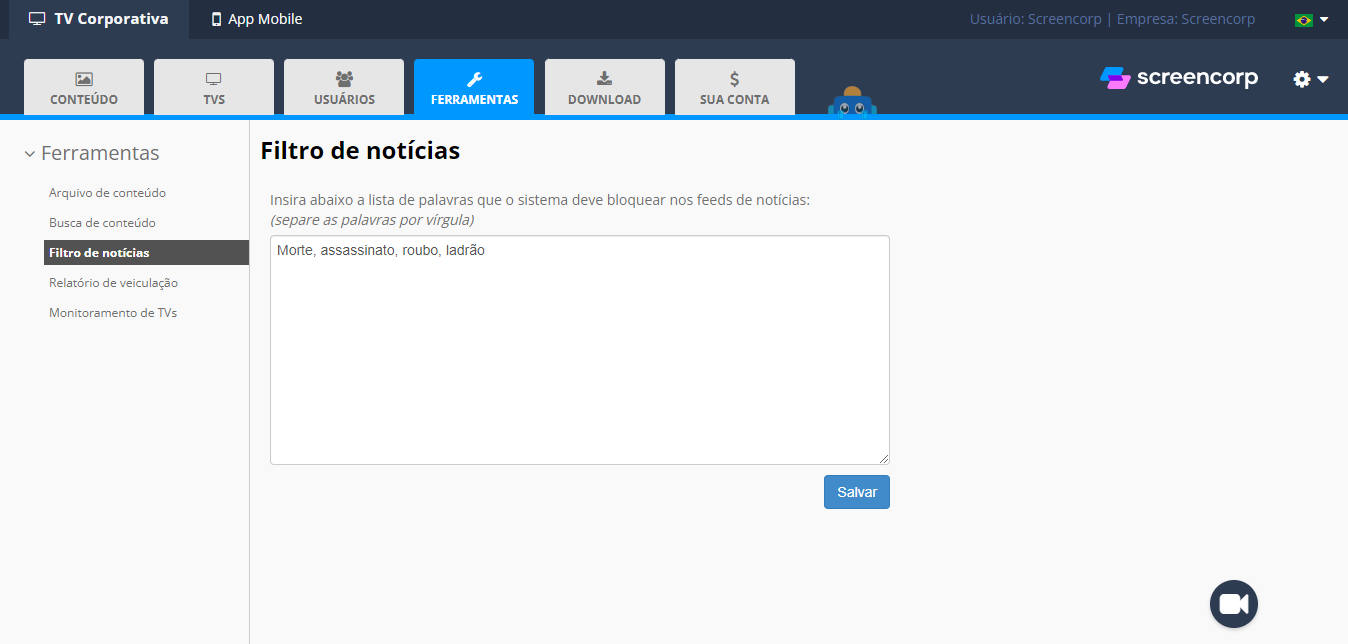This screenshot has height=644, width=1348.
Task: Open the settings gear dropdown
Action: pos(1310,79)
